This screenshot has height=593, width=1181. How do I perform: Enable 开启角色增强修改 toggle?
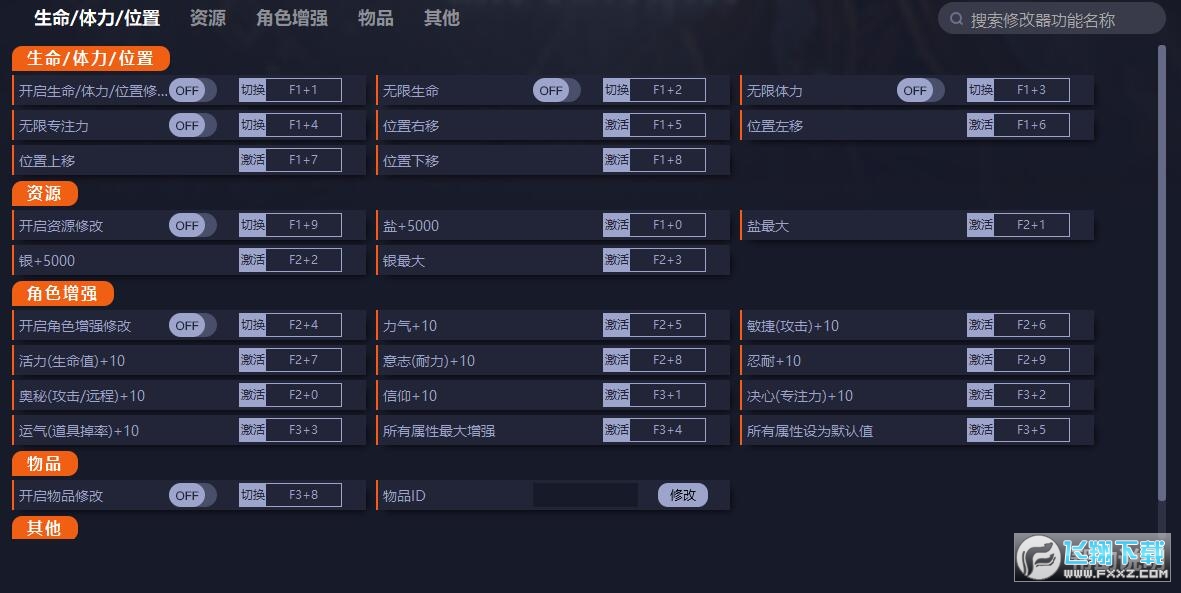[192, 325]
